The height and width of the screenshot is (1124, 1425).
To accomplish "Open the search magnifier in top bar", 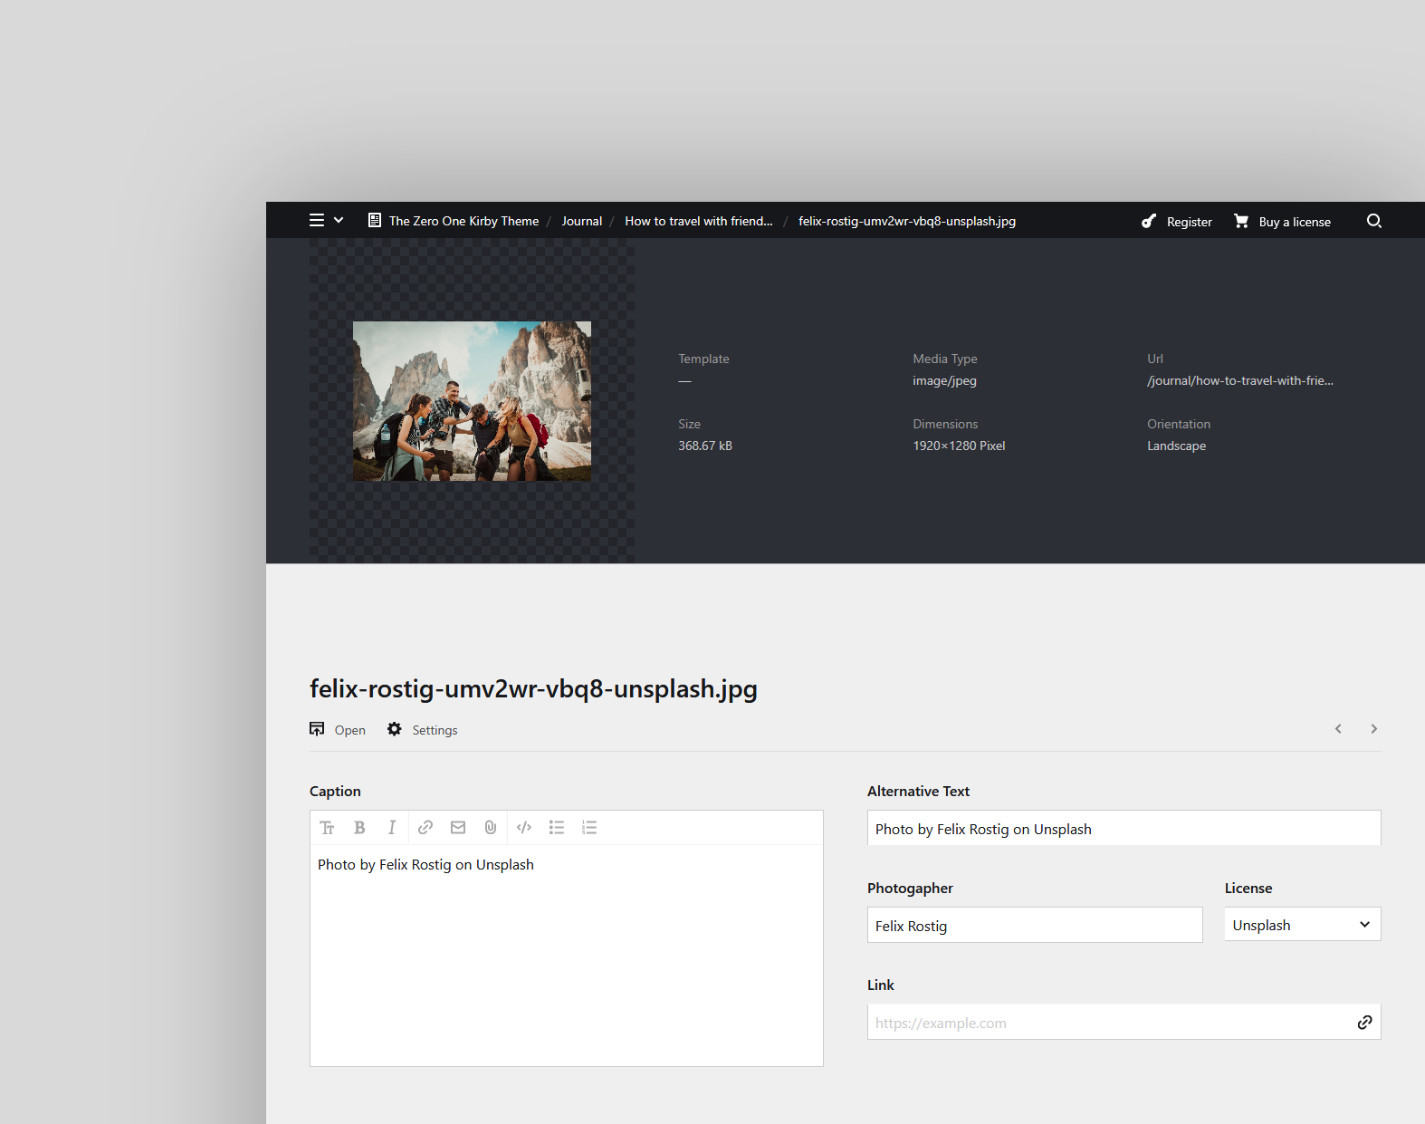I will tap(1374, 221).
